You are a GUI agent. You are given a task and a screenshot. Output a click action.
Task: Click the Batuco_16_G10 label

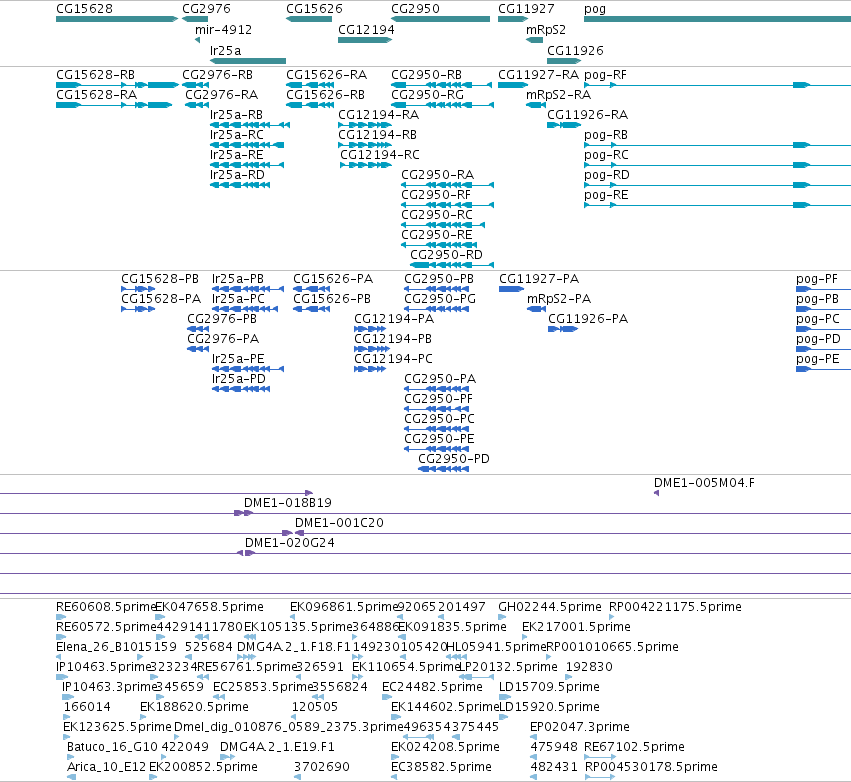112,747
